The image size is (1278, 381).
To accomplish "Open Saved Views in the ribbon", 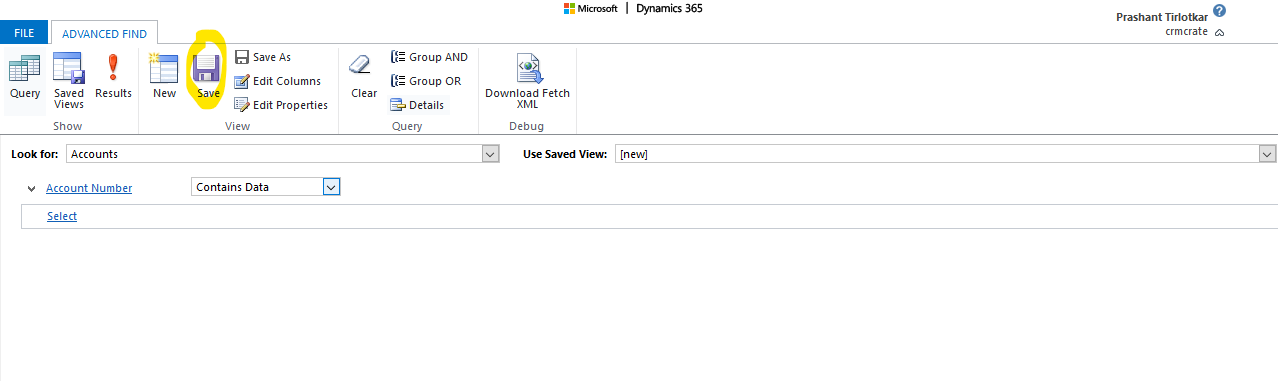I will (69, 80).
